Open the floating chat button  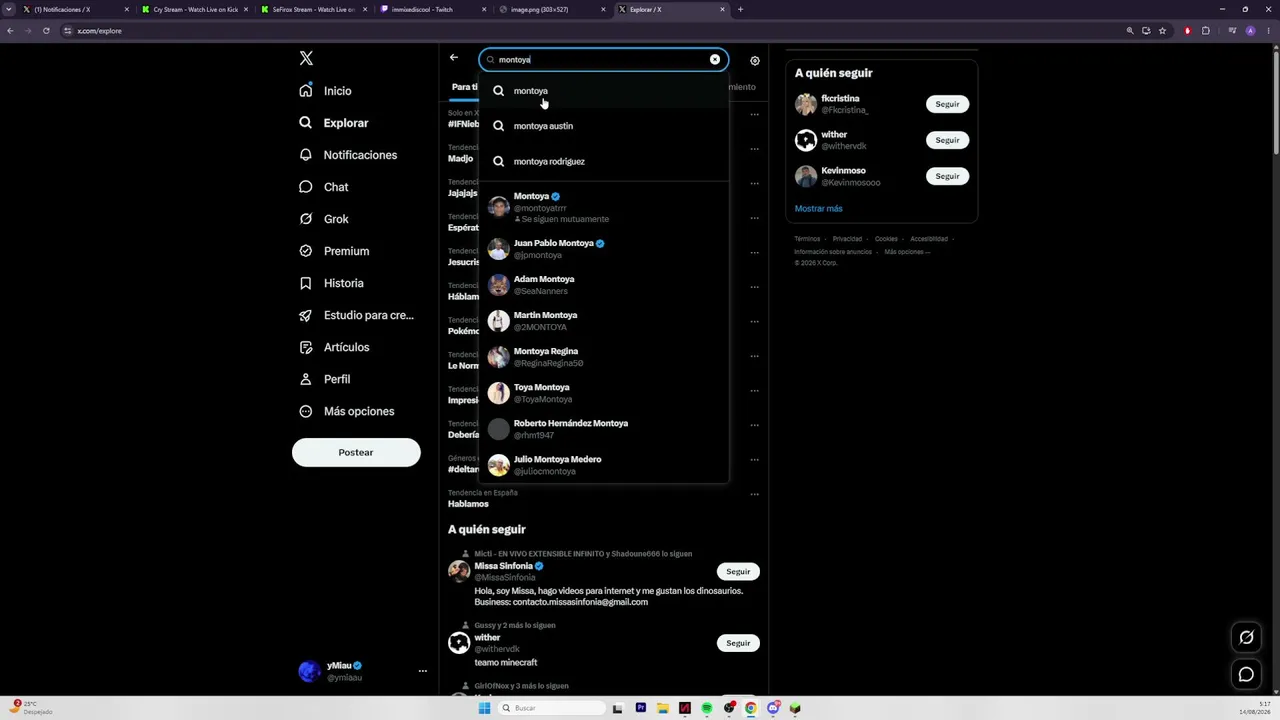1246,674
